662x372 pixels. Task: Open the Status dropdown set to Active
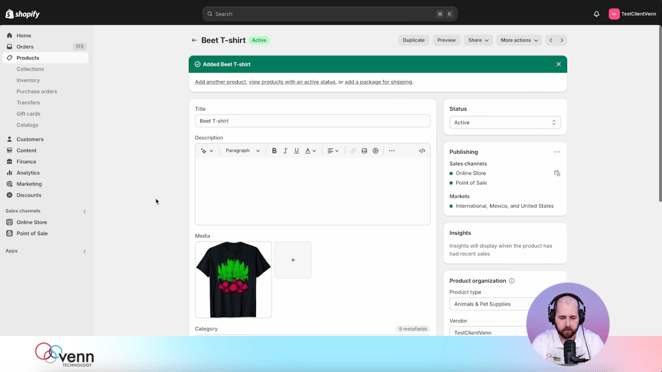coord(505,122)
